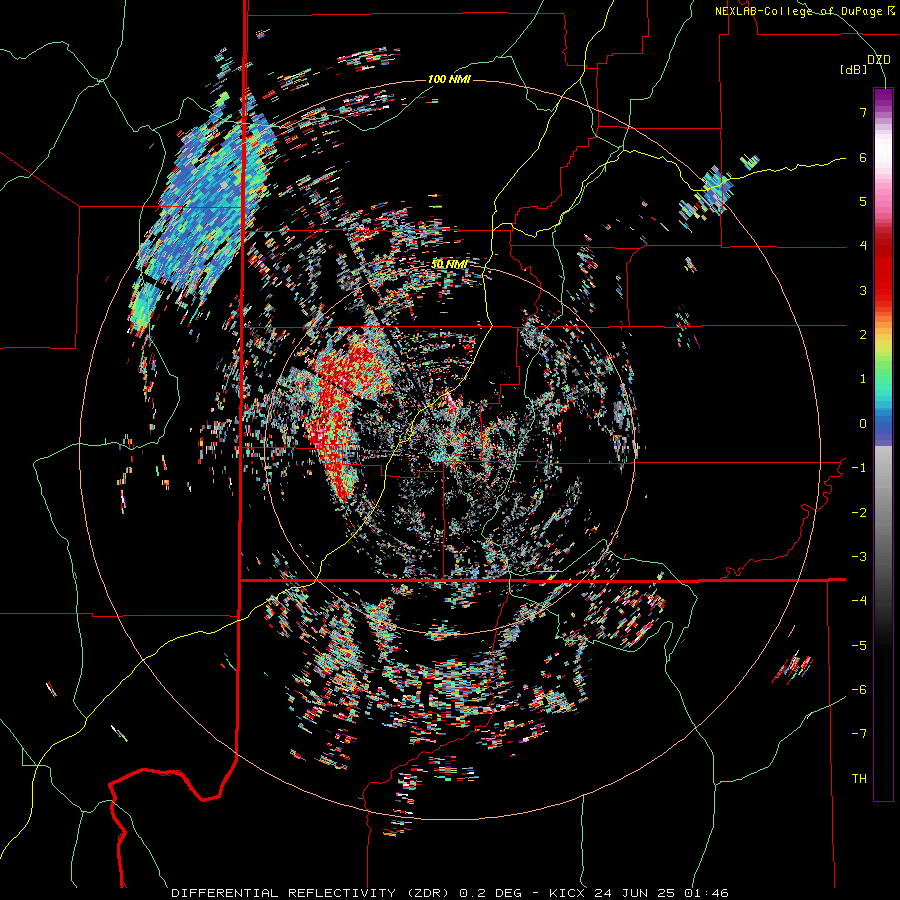The image size is (900, 900).
Task: Click the scale value -4 label
Action: 859,600
